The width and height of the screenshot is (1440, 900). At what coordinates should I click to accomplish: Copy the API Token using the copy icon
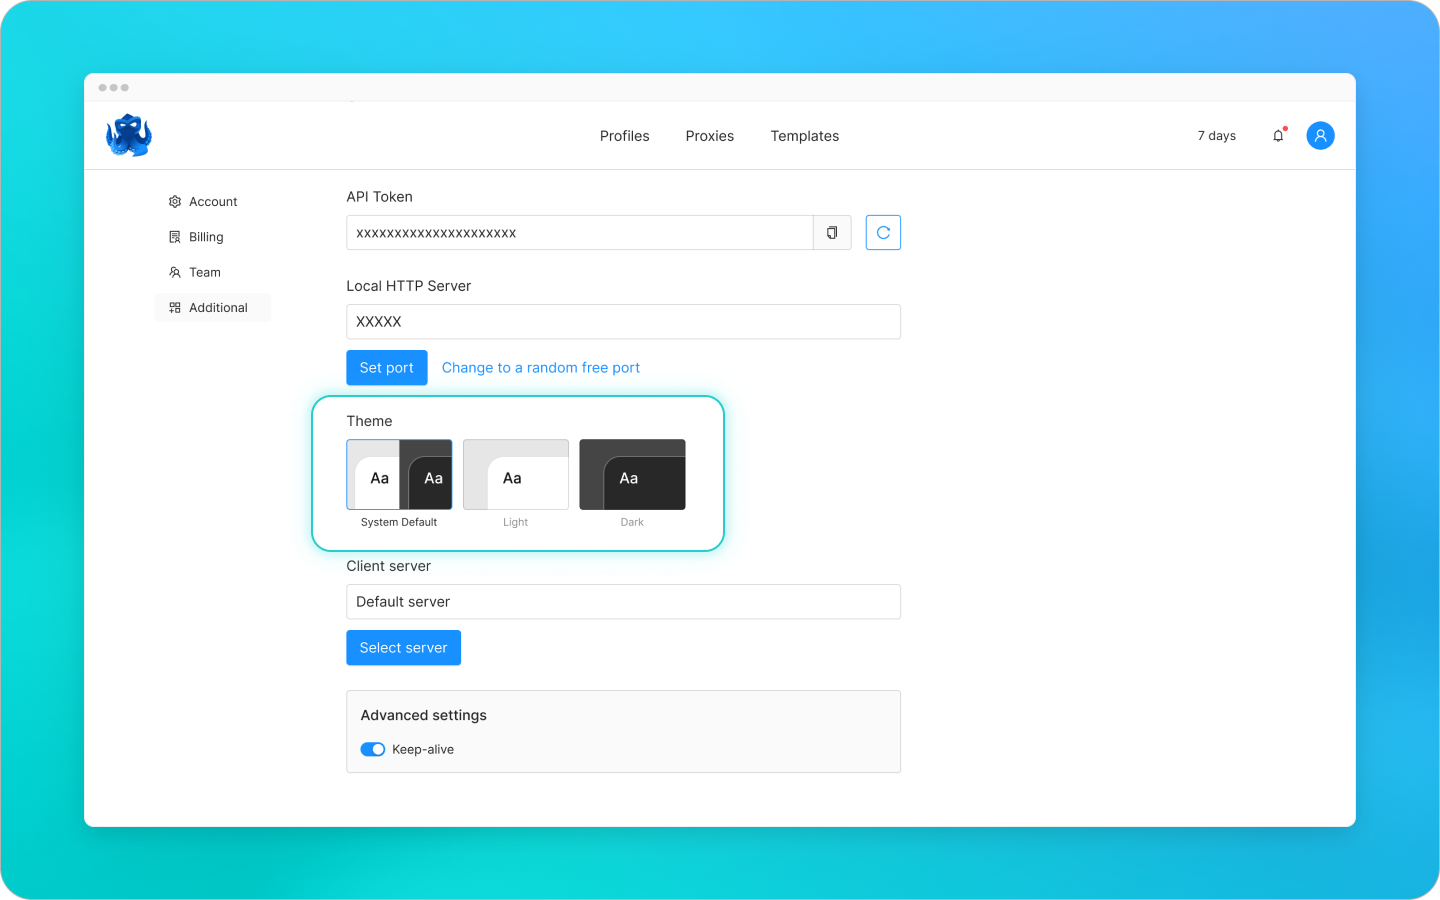(x=832, y=232)
